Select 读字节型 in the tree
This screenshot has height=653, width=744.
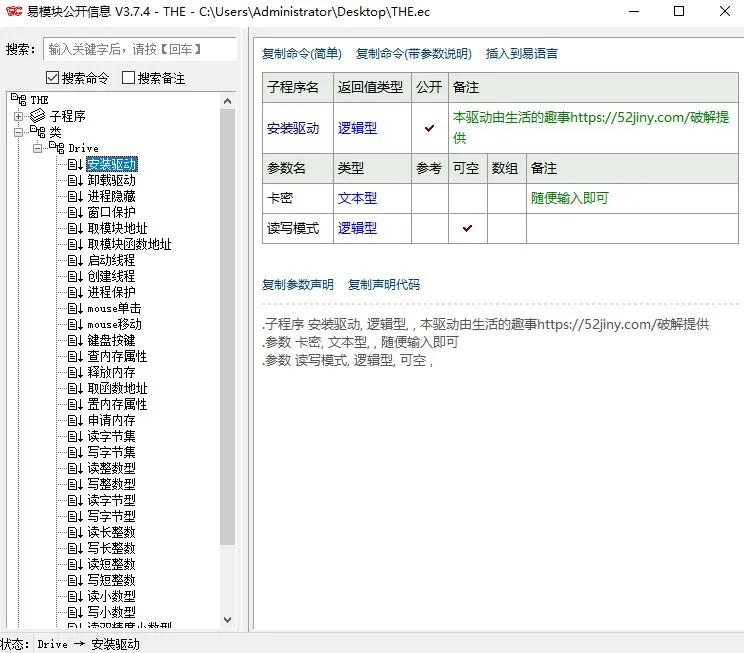click(x=112, y=500)
